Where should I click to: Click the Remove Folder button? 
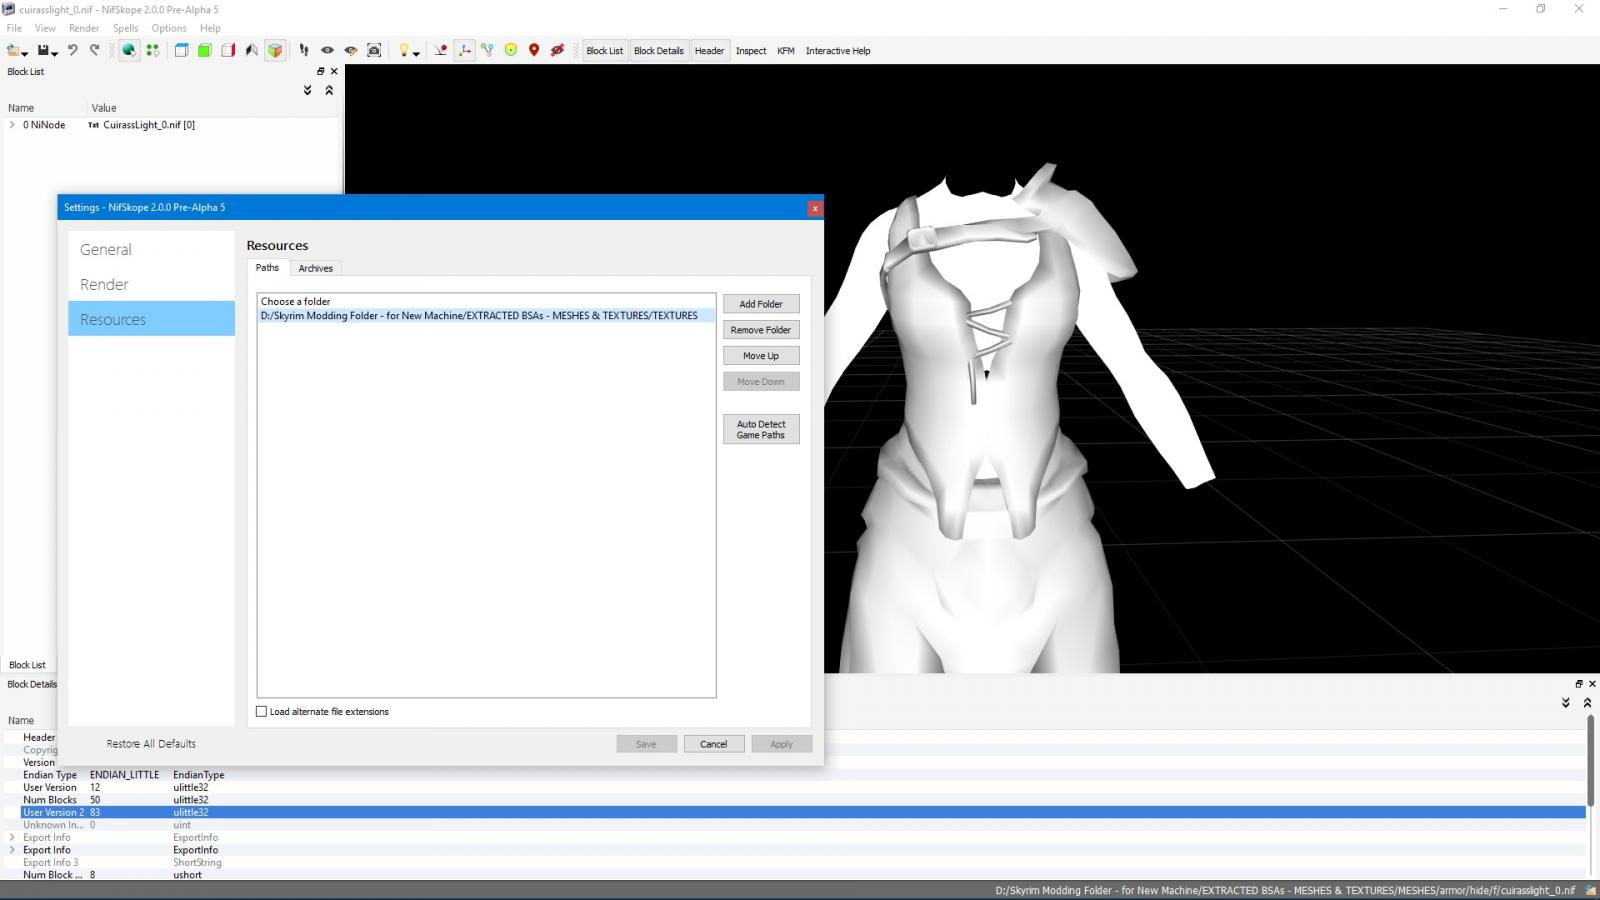click(x=761, y=330)
